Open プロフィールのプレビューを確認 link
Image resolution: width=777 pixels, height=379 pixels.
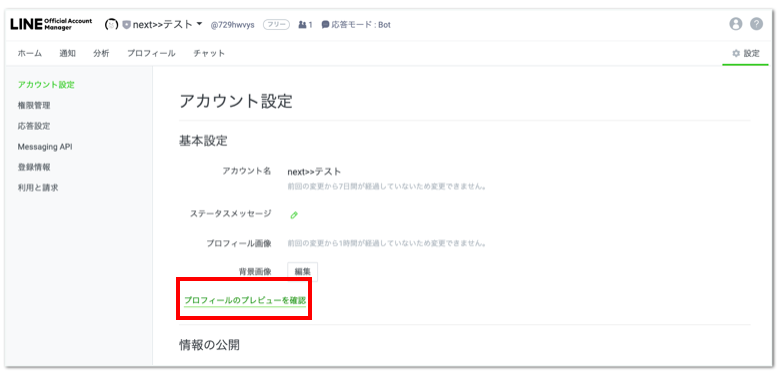point(245,300)
